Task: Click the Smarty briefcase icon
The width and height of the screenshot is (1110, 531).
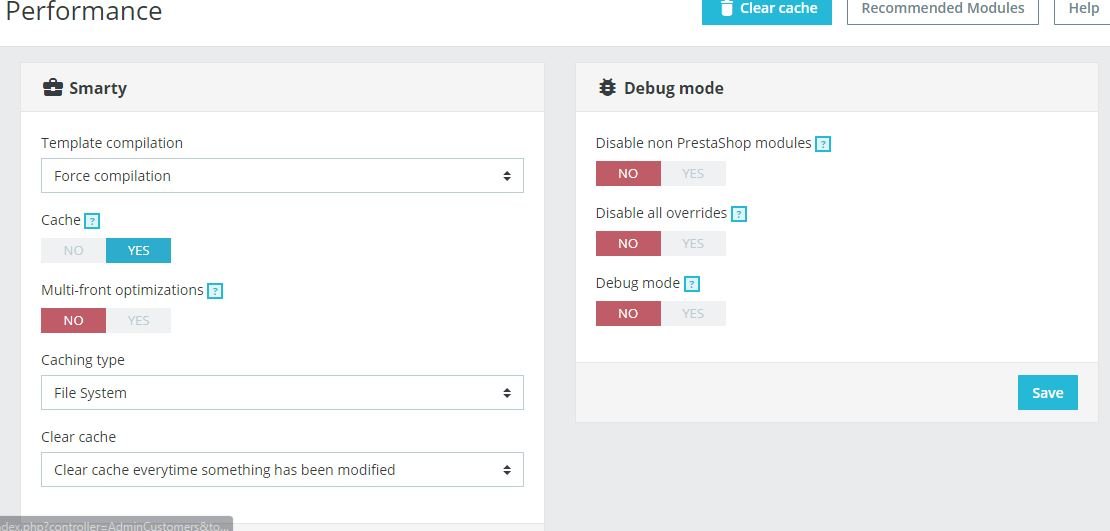Action: coord(52,88)
